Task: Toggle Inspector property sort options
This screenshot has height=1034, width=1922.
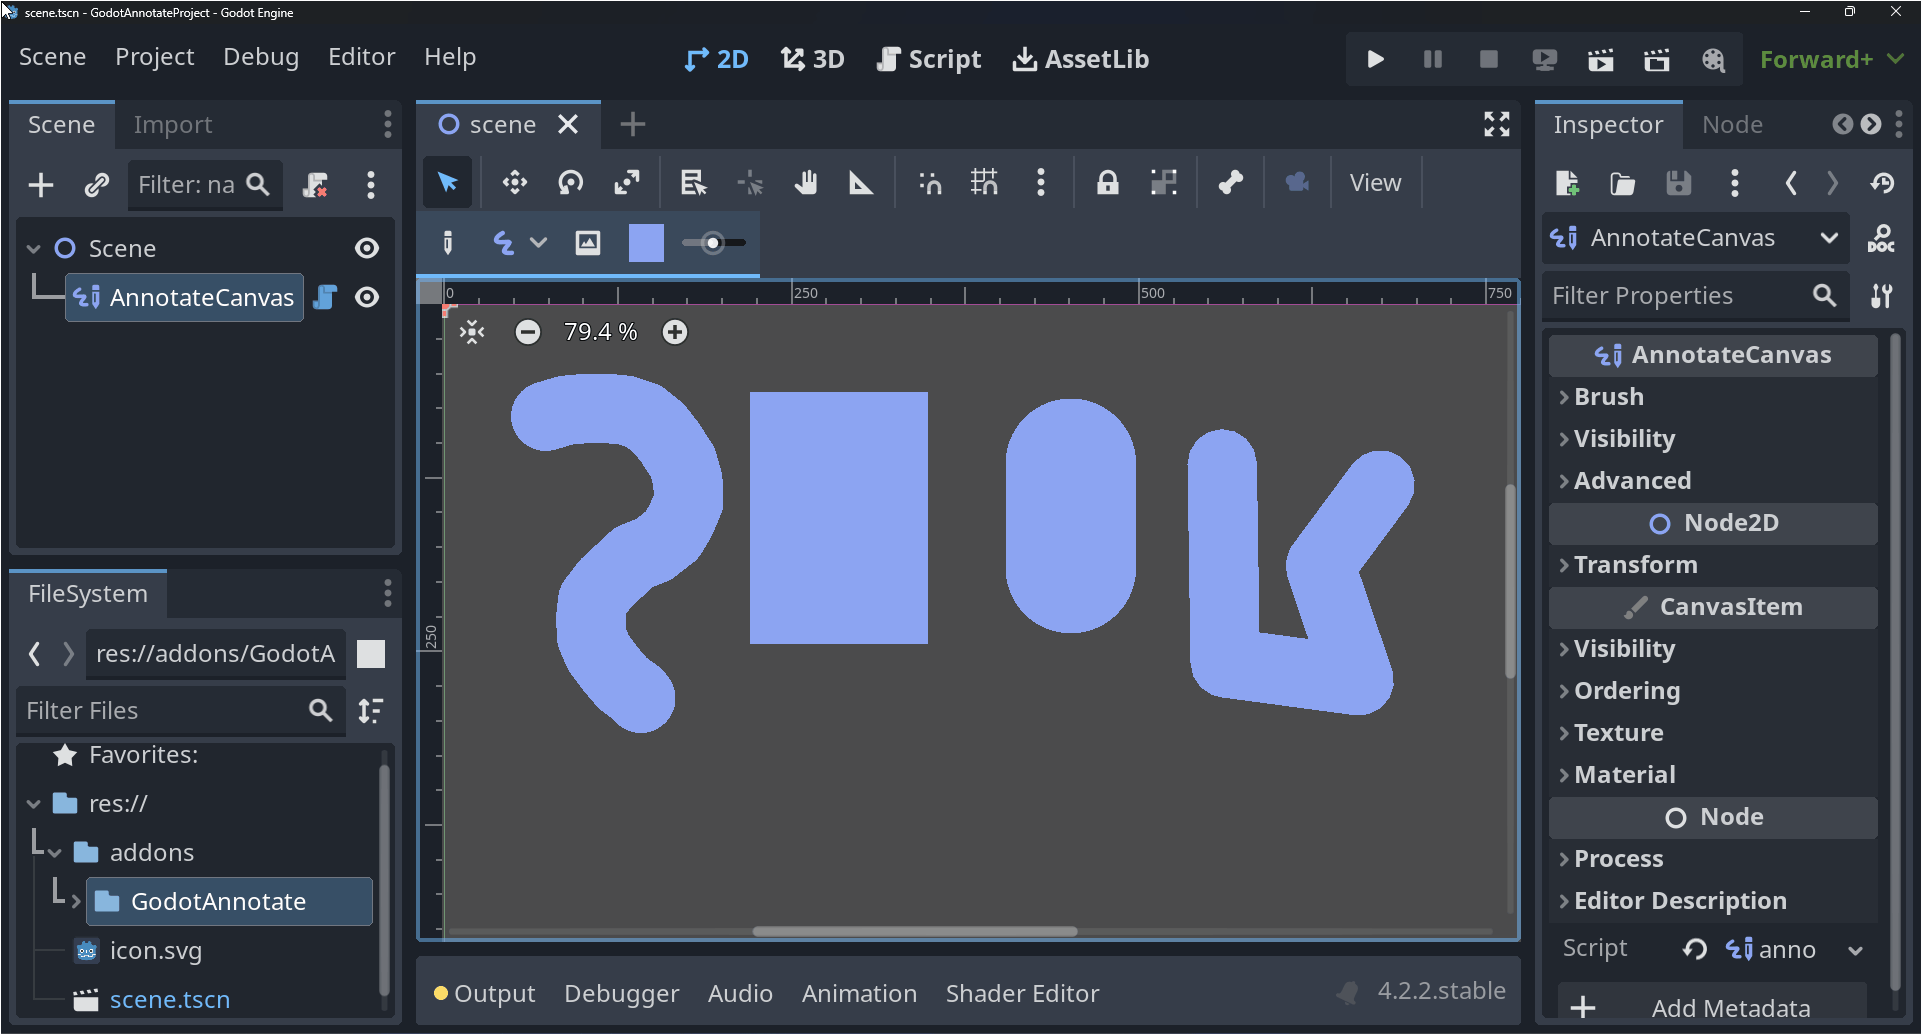Action: coord(1881,296)
